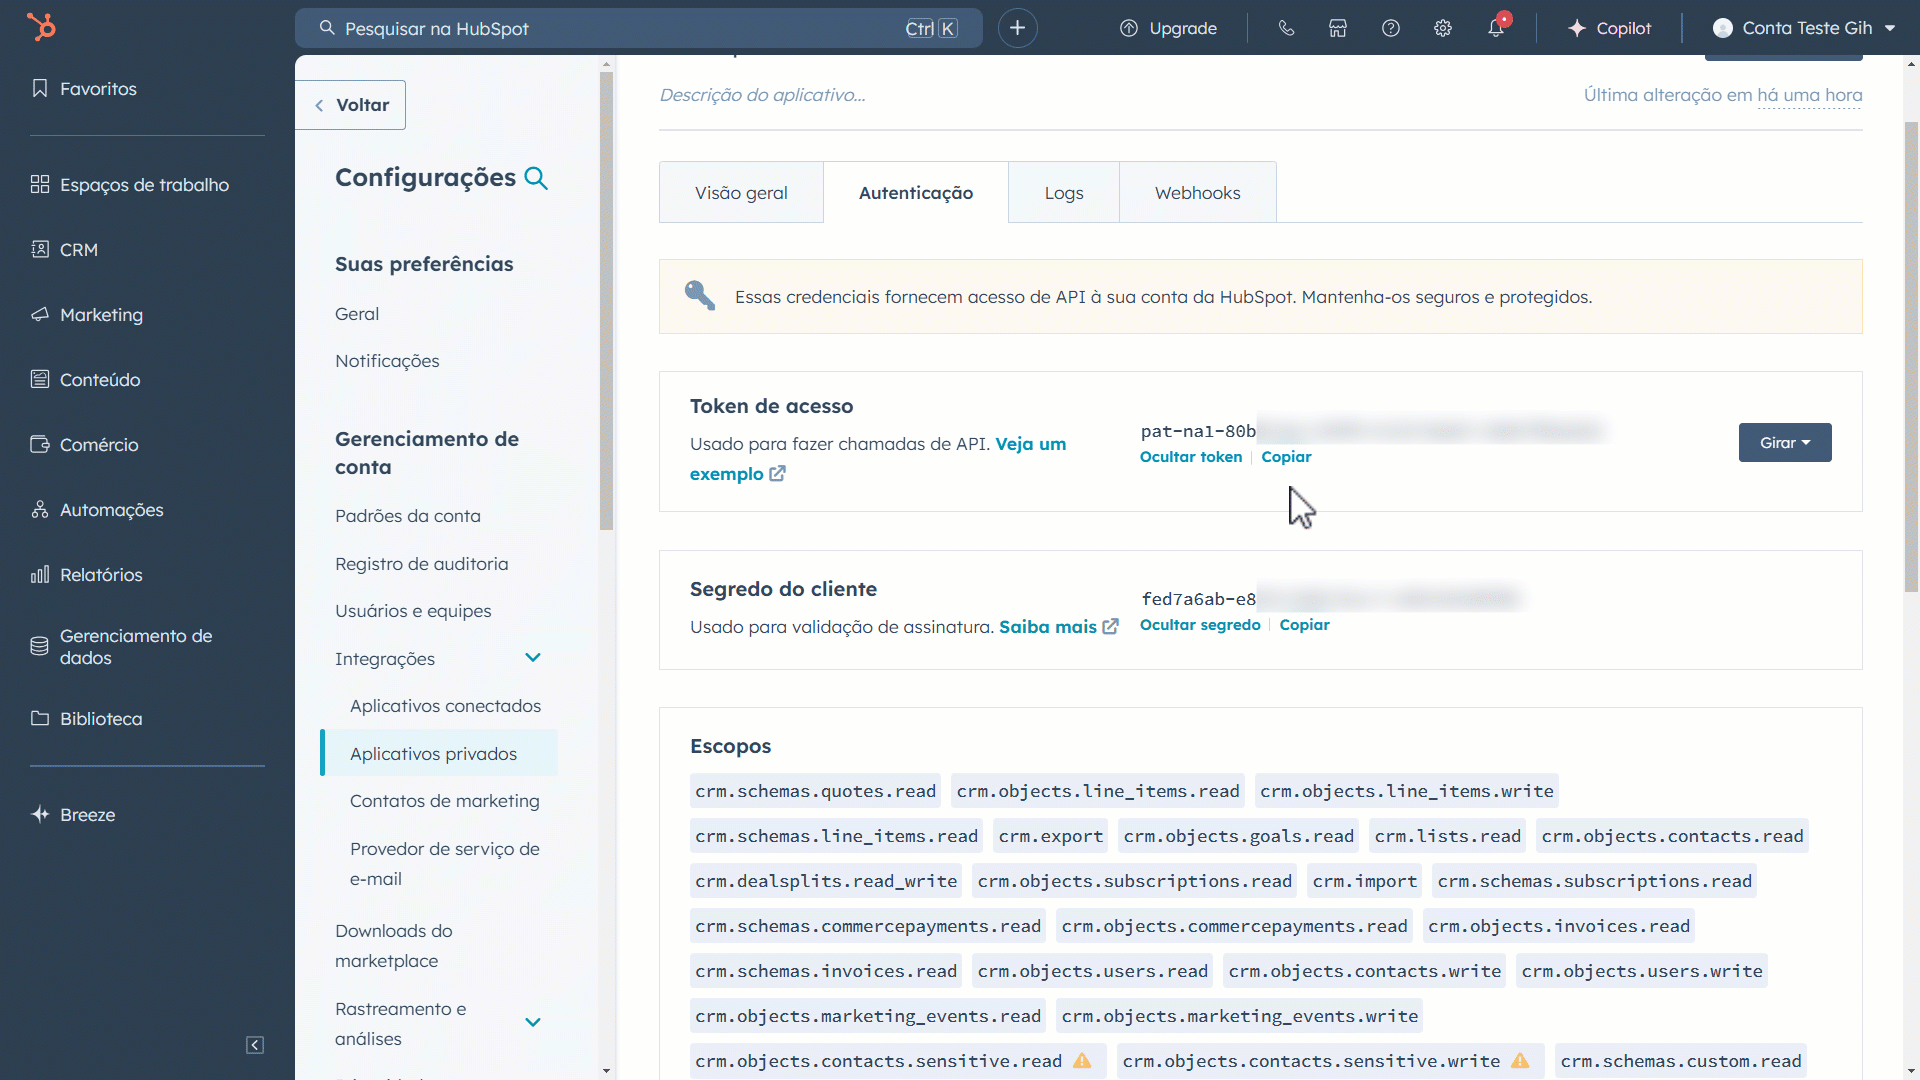Expand Rastreamento e análises
The width and height of the screenshot is (1920, 1080).
tap(533, 1022)
